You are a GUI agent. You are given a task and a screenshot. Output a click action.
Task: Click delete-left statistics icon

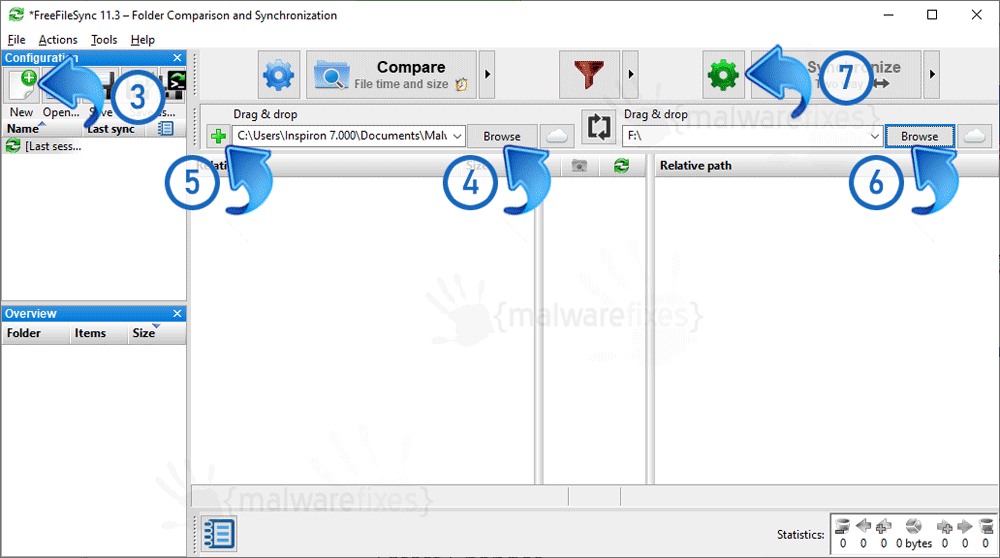[x=842, y=526]
